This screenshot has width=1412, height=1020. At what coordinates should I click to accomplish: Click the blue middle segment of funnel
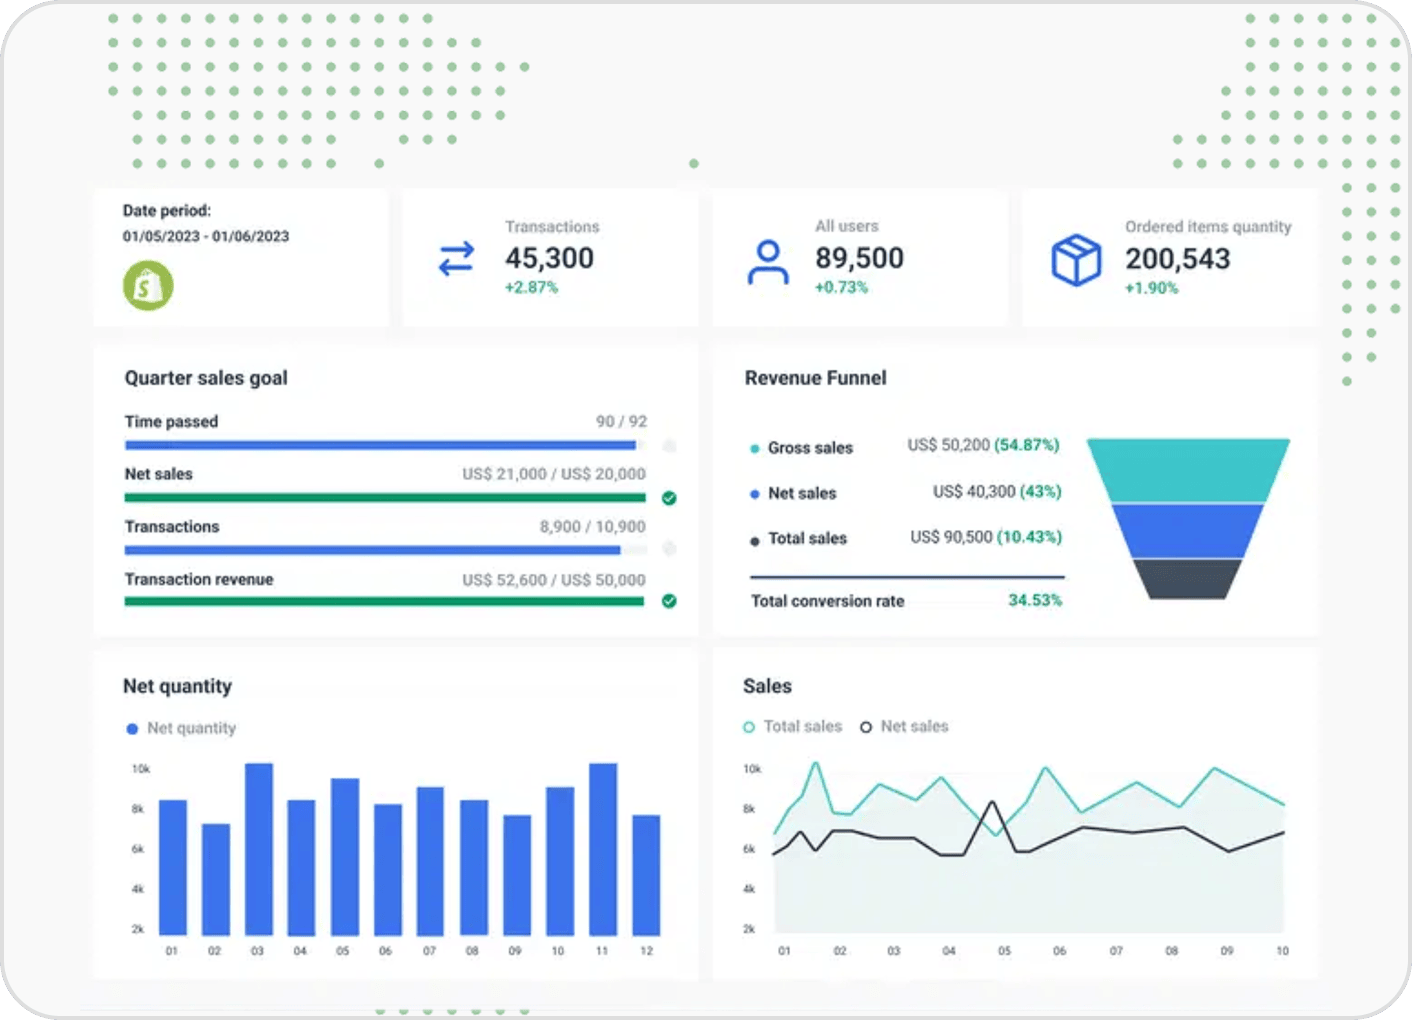(1187, 530)
